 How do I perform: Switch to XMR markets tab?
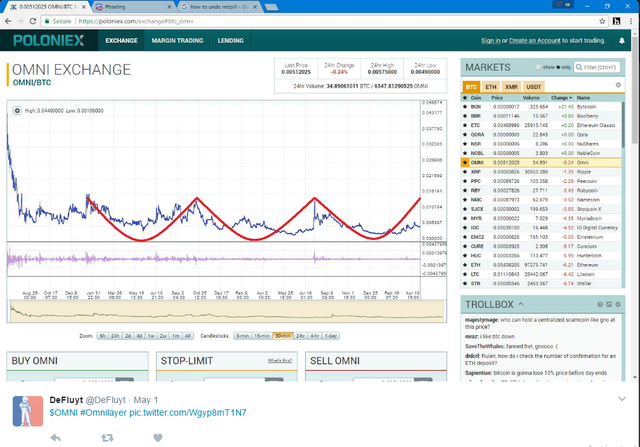tap(511, 87)
